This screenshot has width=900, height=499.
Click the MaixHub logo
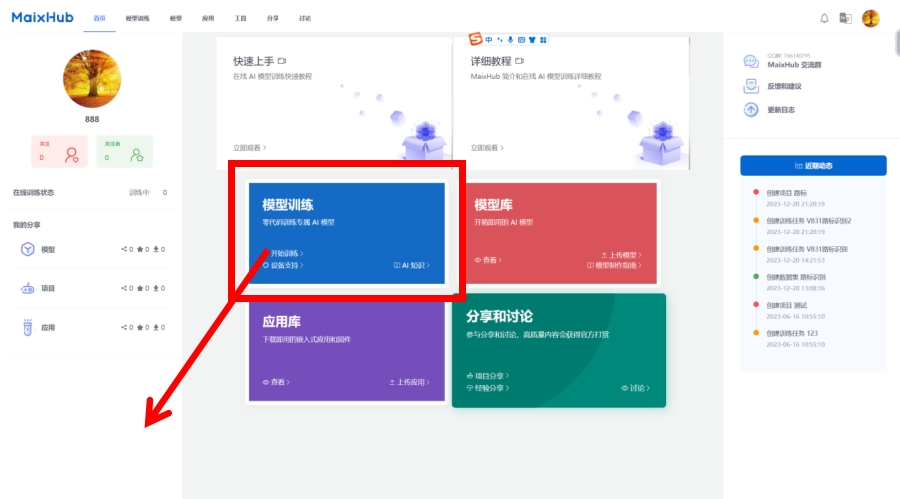point(42,17)
